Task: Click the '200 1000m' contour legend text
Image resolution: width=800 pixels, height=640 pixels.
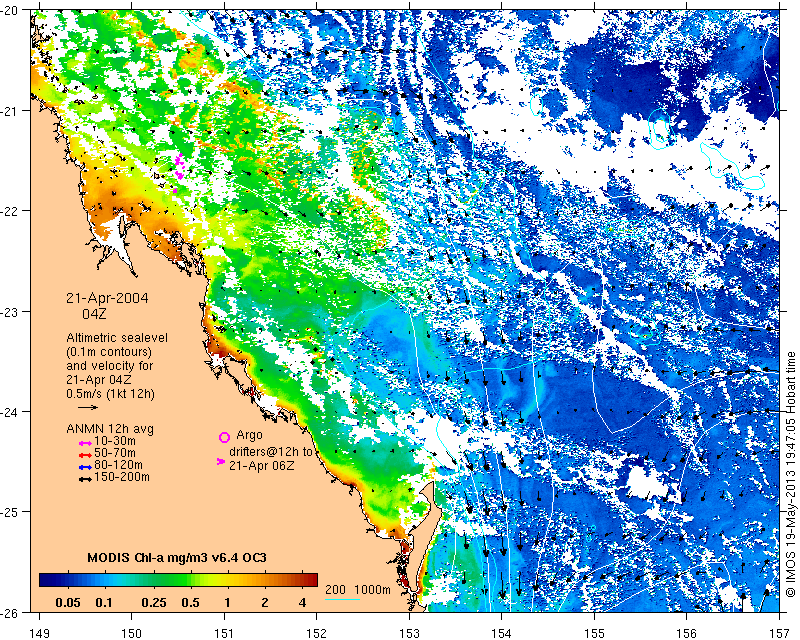Action: click(358, 589)
